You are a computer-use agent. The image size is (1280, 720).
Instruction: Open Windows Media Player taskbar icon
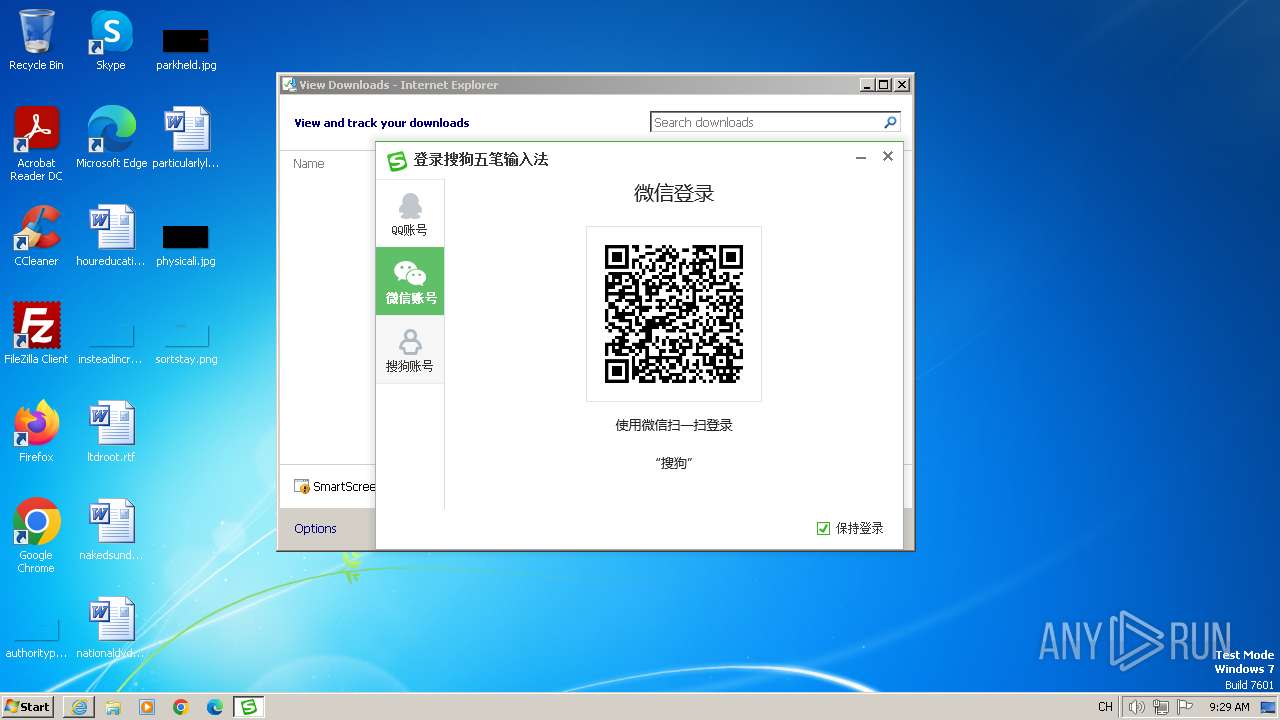tap(147, 706)
